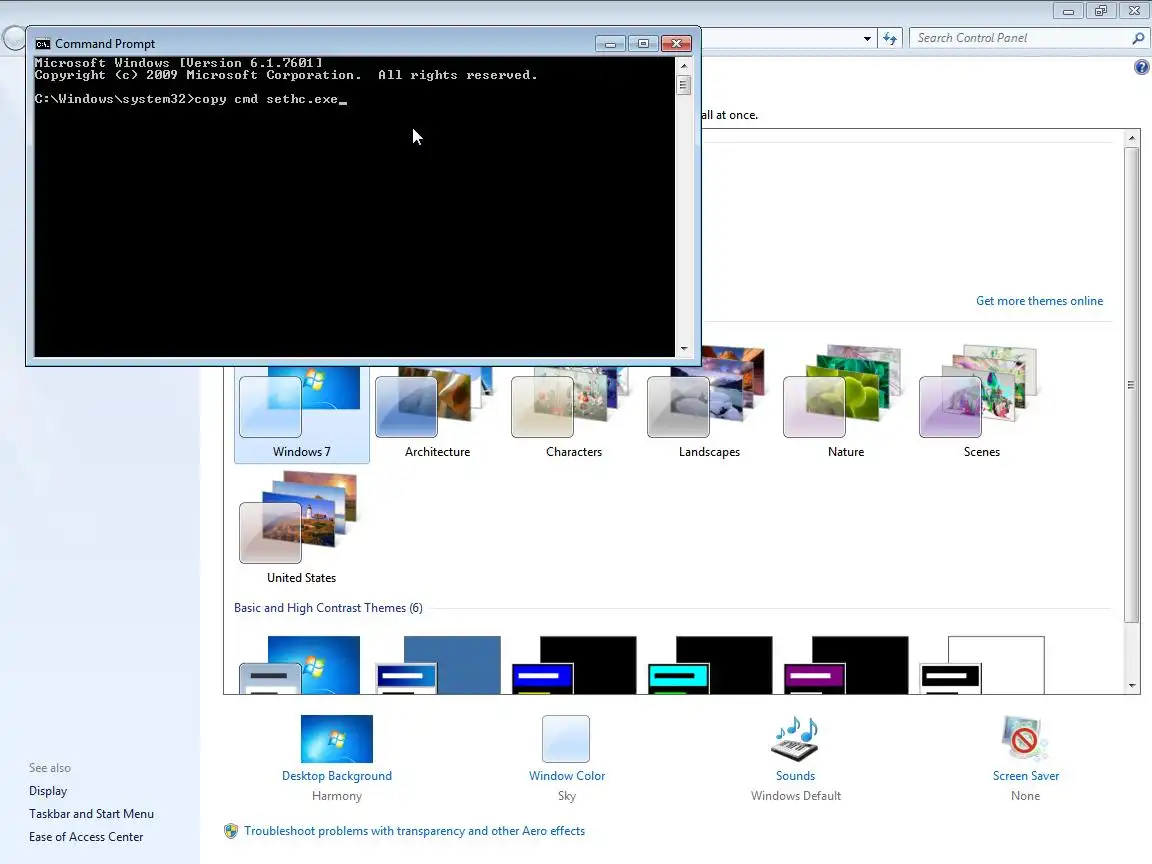Restore down the Control Panel window
Viewport: 1152px width, 864px height.
point(1101,11)
